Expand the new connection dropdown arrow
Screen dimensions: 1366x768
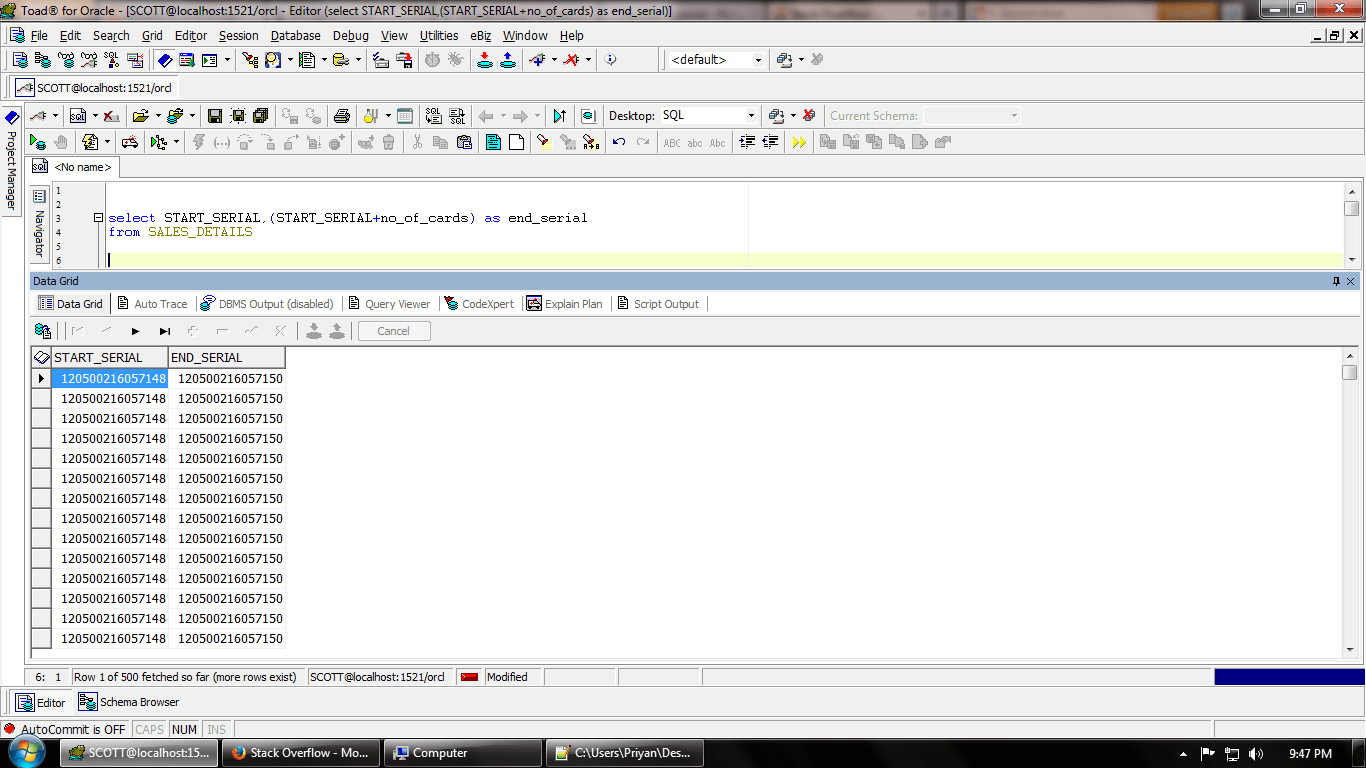55,116
